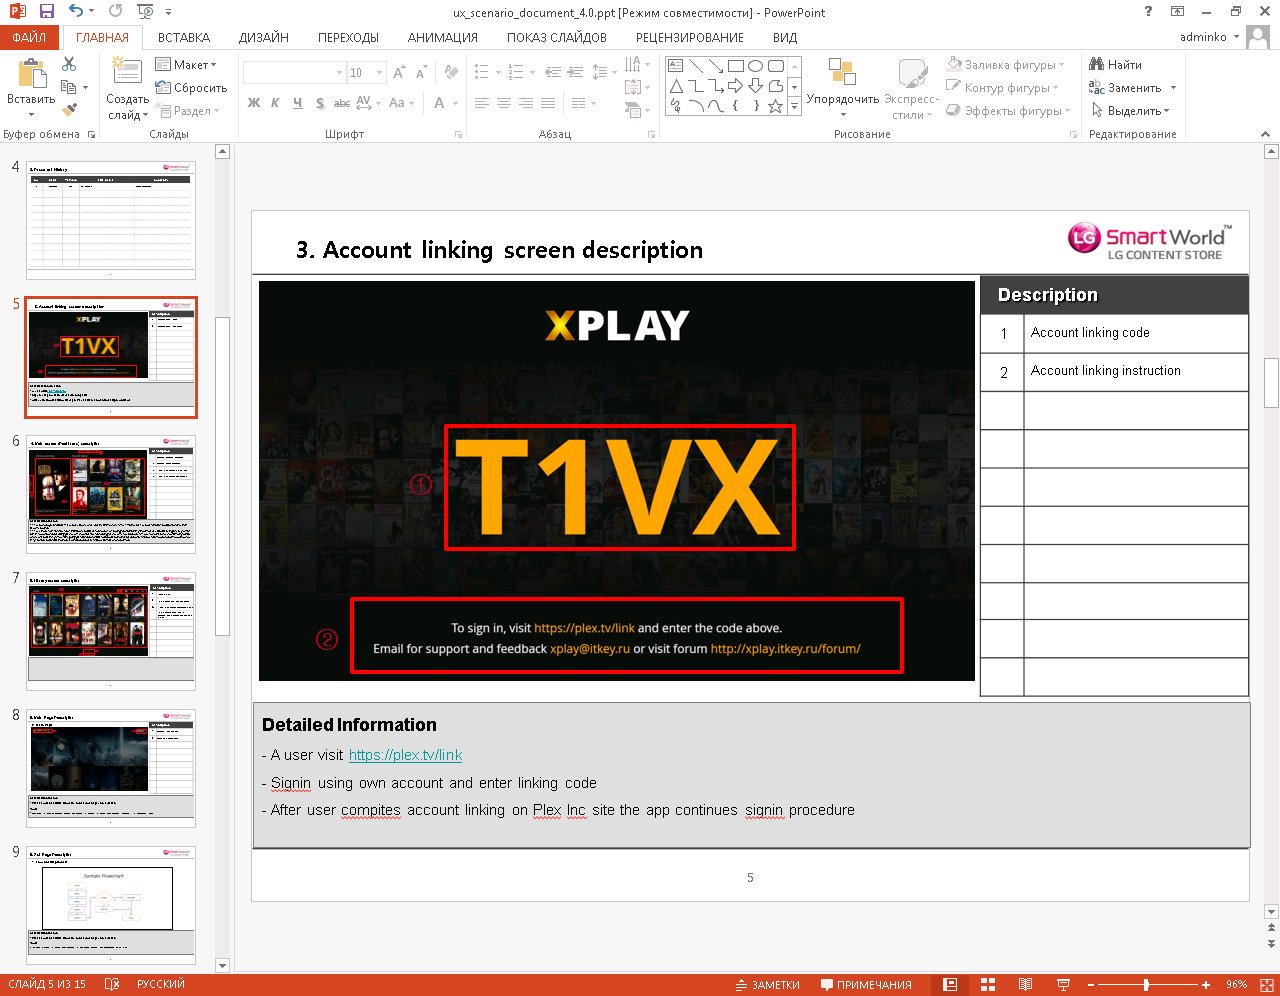Toggle the Notes (Заметки) pane
The image size is (1280, 996).
click(767, 985)
